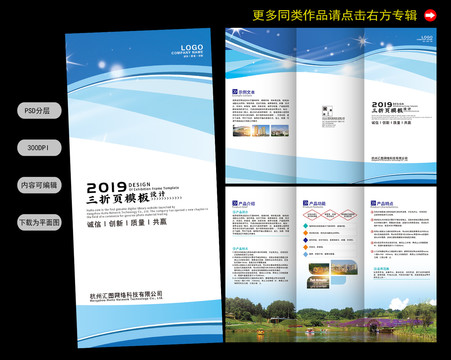Click the 产品特点 section header icon
451x360 pixels.
click(x=373, y=203)
